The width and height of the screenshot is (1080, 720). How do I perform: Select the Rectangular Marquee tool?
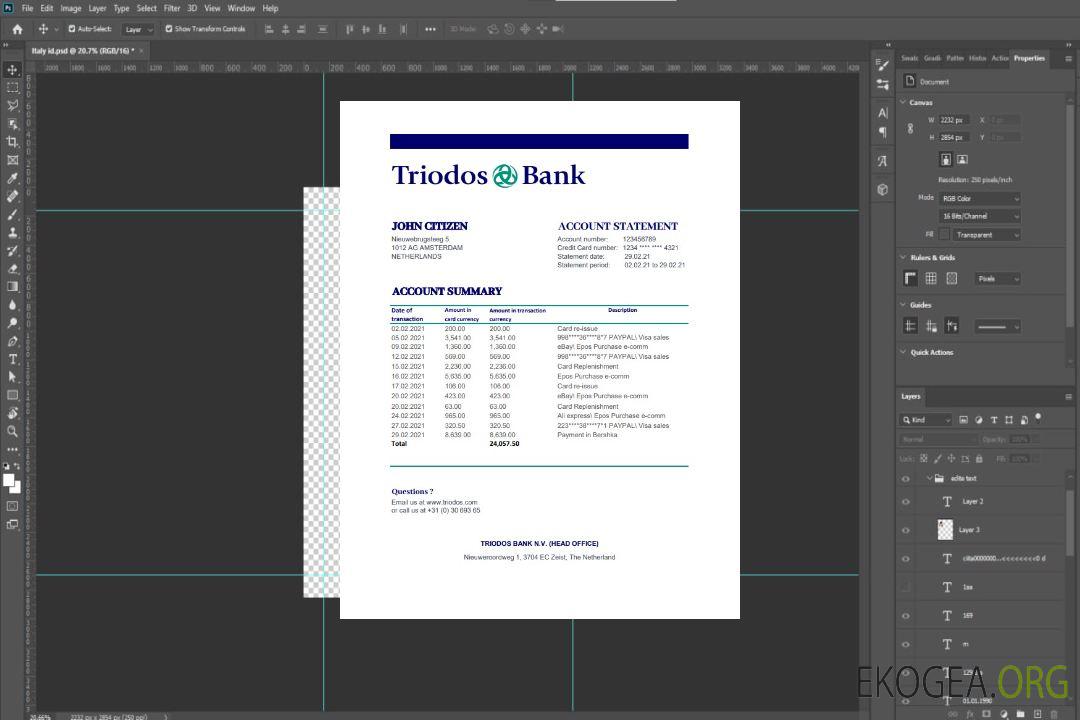coord(12,88)
